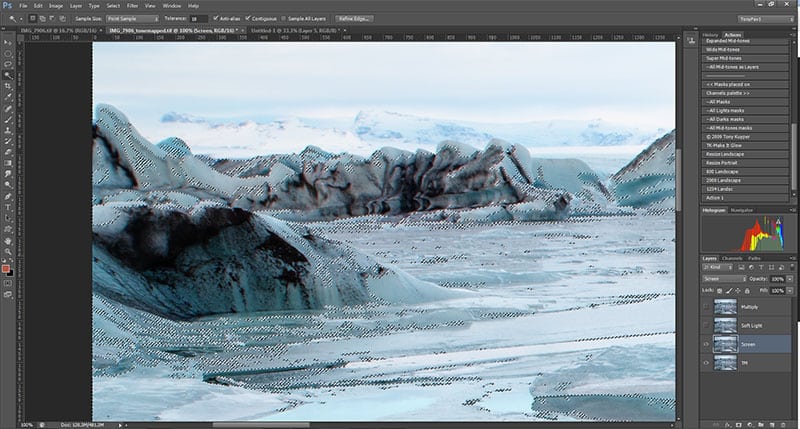
Task: Click Lock Transparent Pixels icon
Action: click(x=719, y=291)
